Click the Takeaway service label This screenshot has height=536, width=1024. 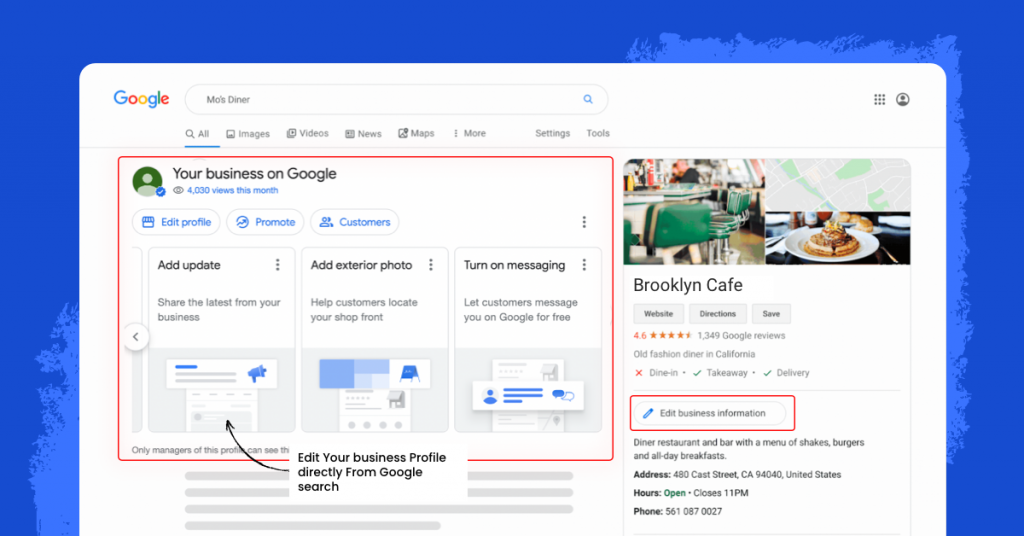tap(727, 373)
